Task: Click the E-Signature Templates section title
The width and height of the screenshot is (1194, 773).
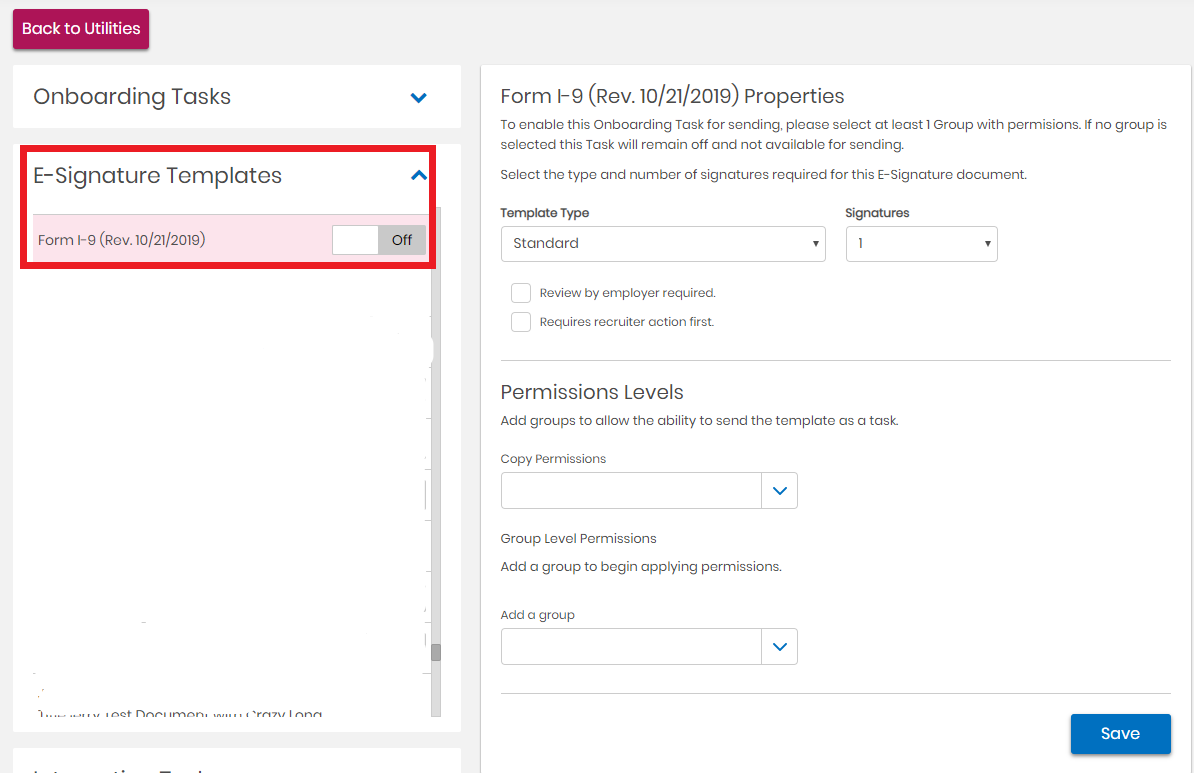Action: point(158,176)
